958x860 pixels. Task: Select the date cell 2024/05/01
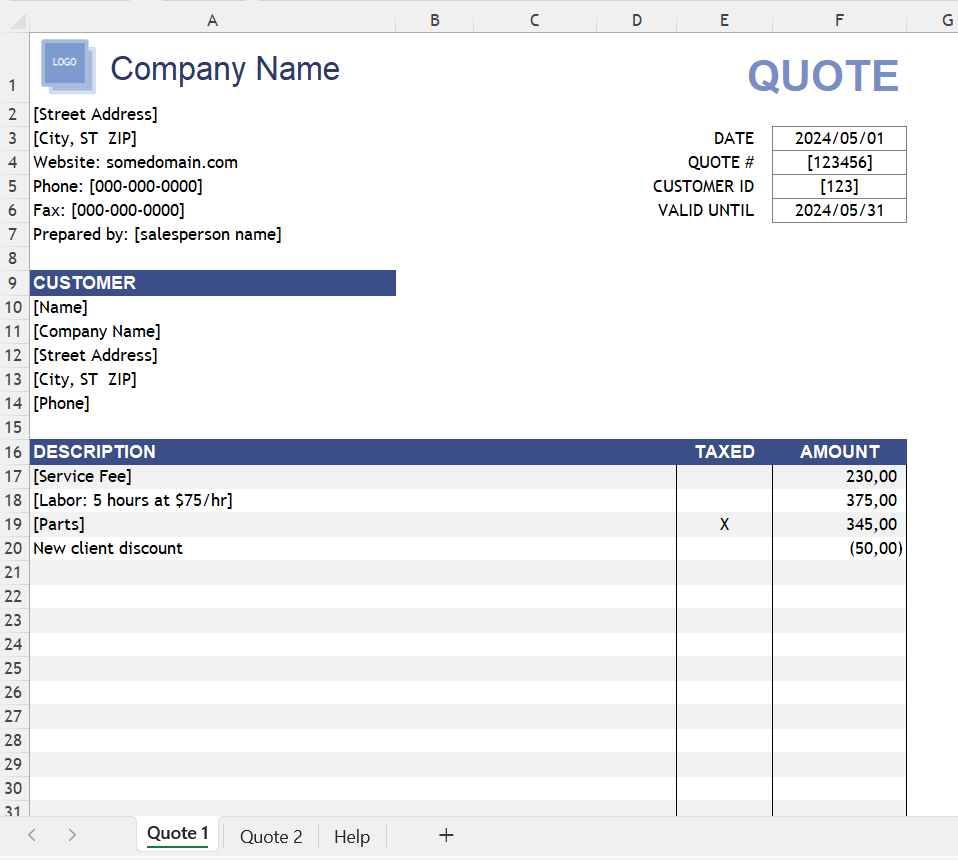coord(839,138)
